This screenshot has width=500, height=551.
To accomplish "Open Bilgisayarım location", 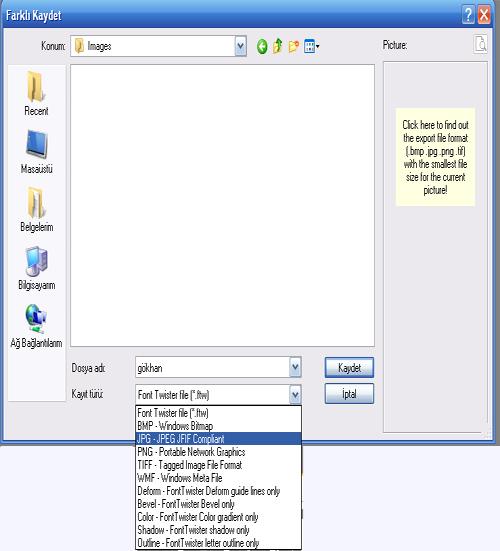I will point(37,268).
